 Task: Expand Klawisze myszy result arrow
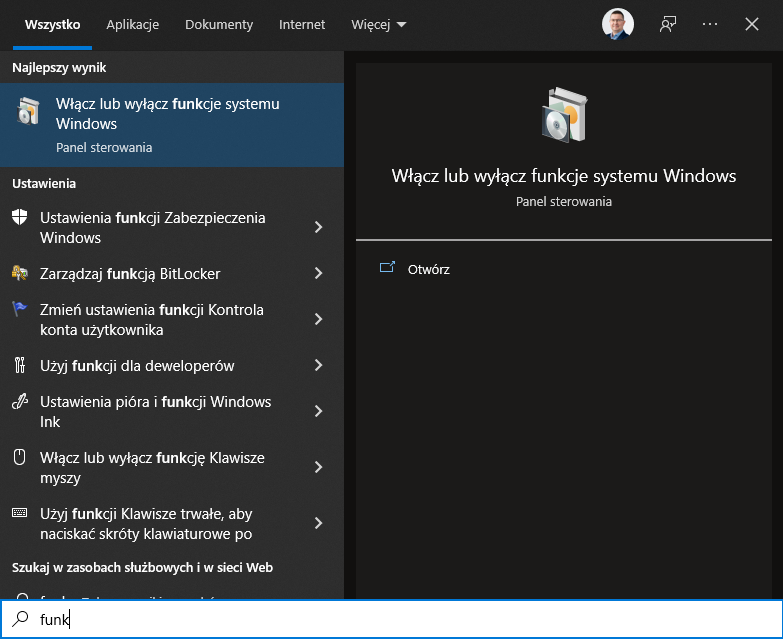318,467
